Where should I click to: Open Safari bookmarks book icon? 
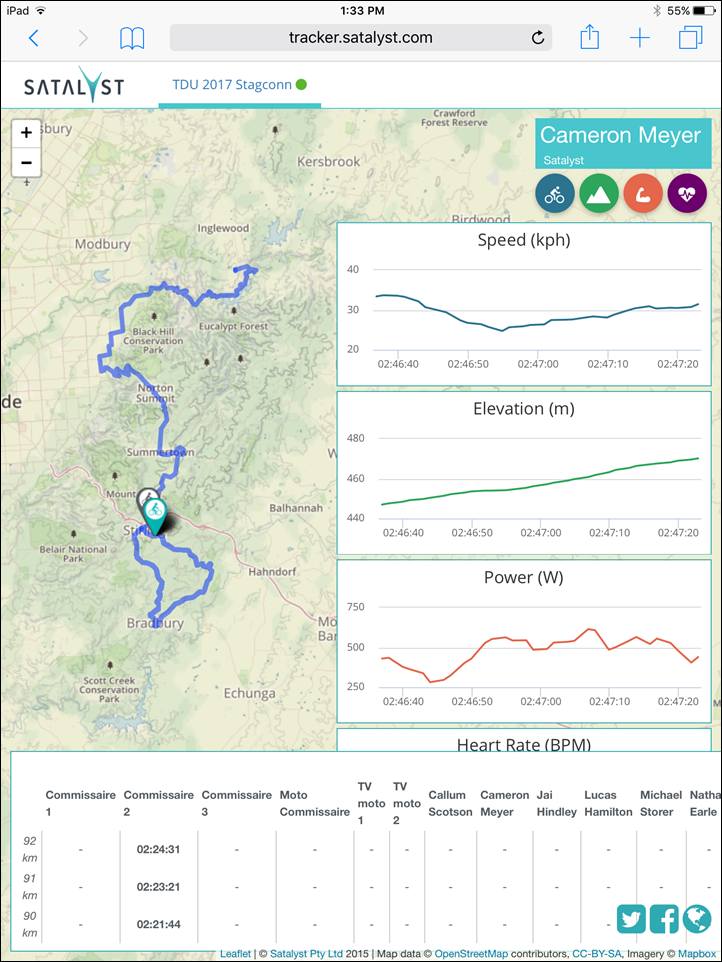132,38
